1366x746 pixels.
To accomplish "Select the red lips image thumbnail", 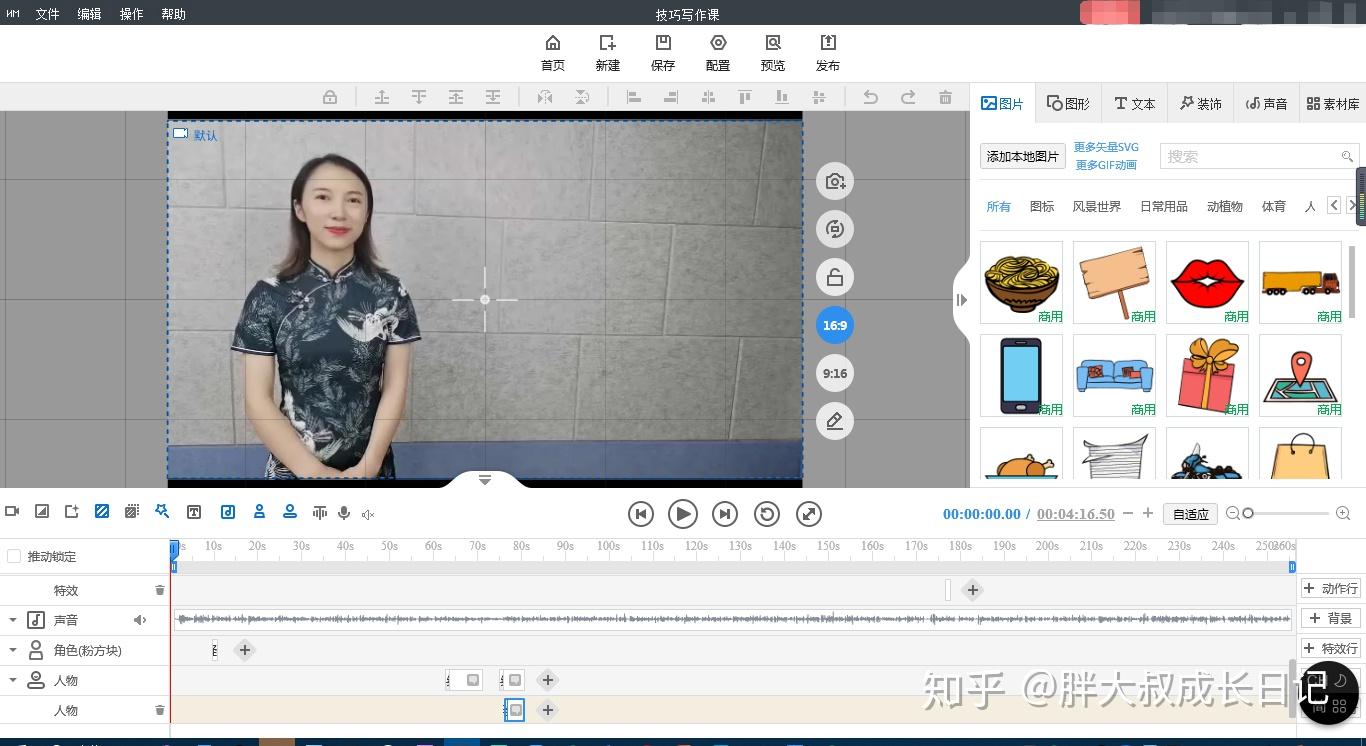I will click(1208, 282).
